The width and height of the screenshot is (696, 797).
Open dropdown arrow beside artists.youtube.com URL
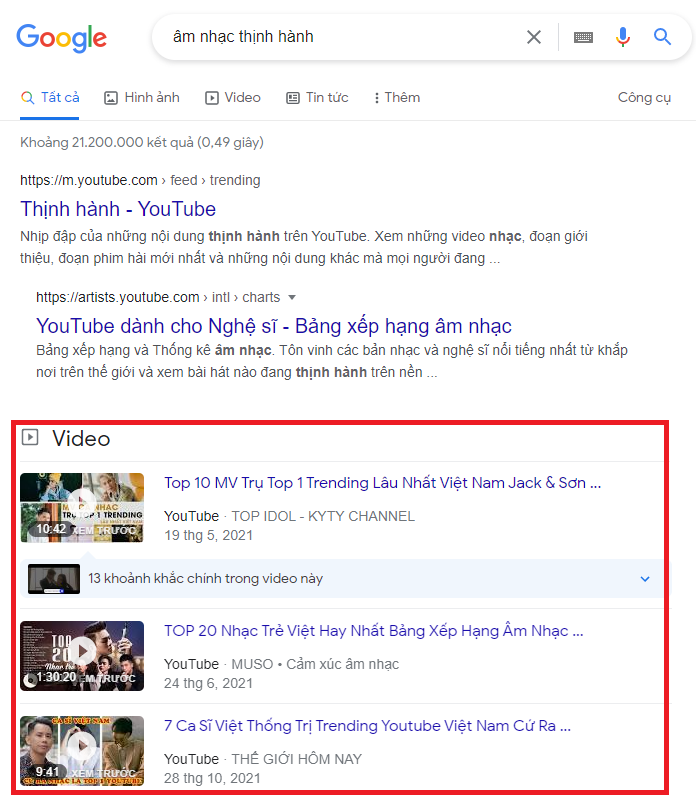tap(292, 298)
